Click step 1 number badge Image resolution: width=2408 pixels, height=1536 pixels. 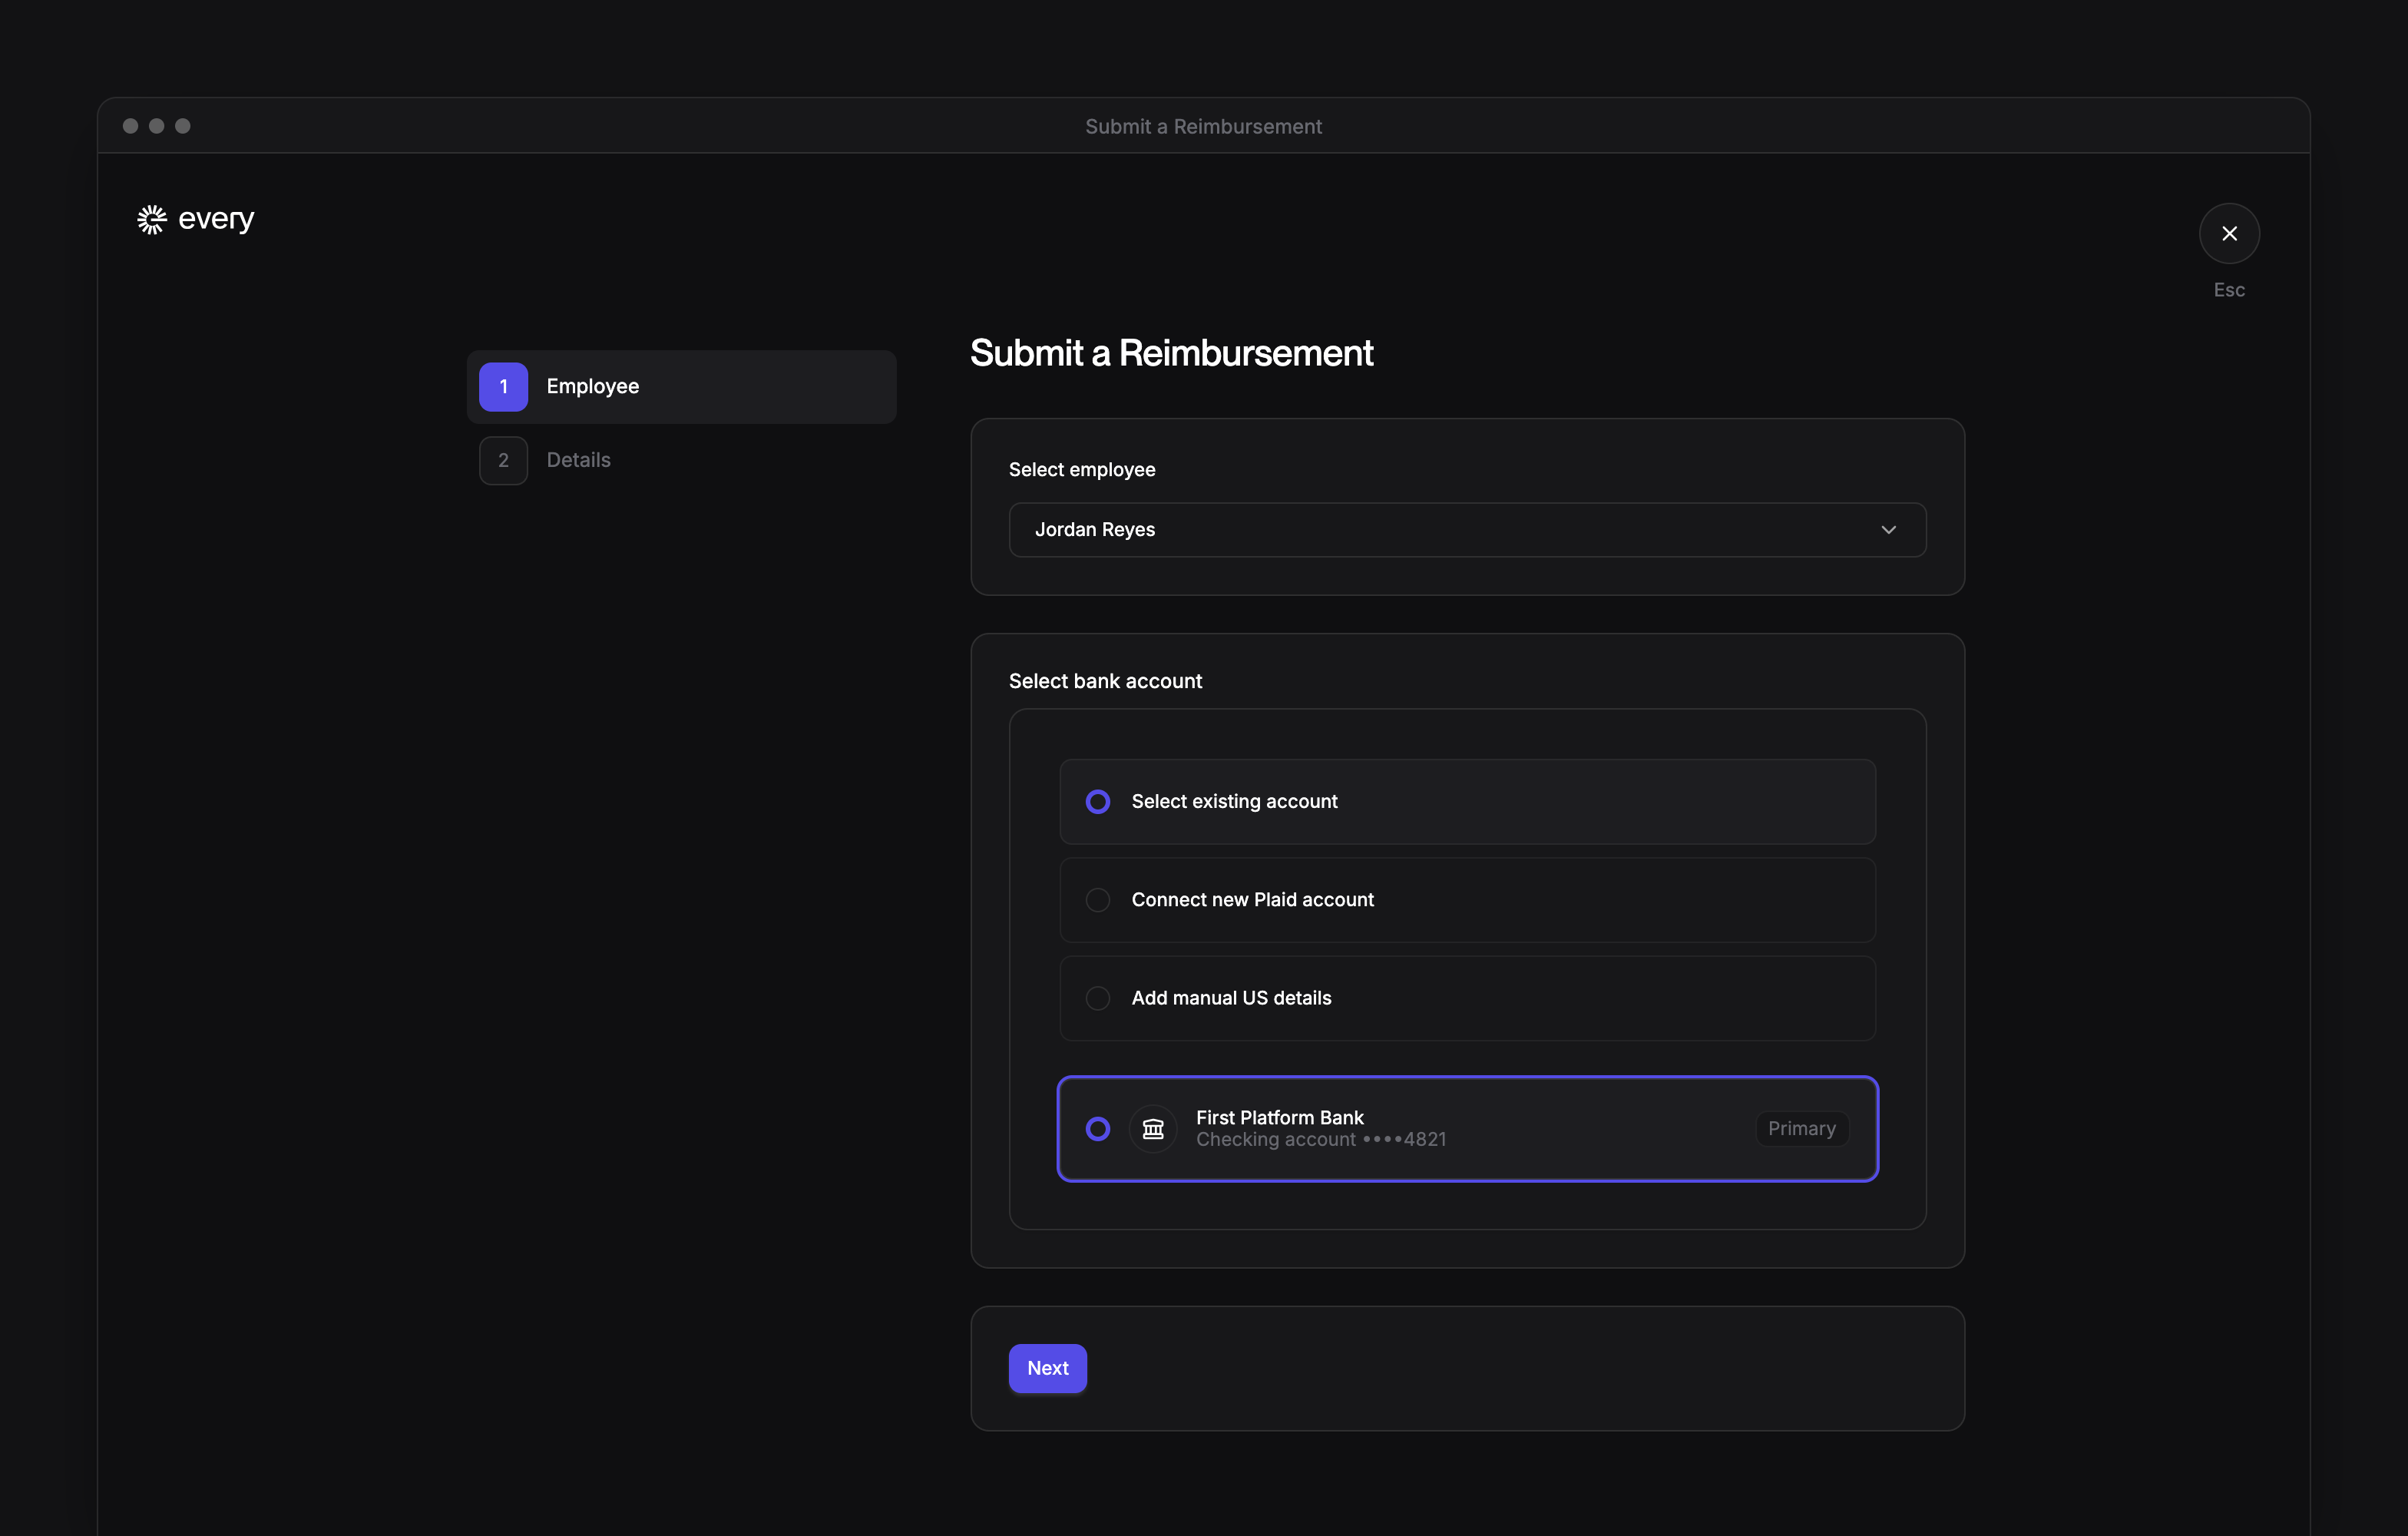click(x=503, y=387)
